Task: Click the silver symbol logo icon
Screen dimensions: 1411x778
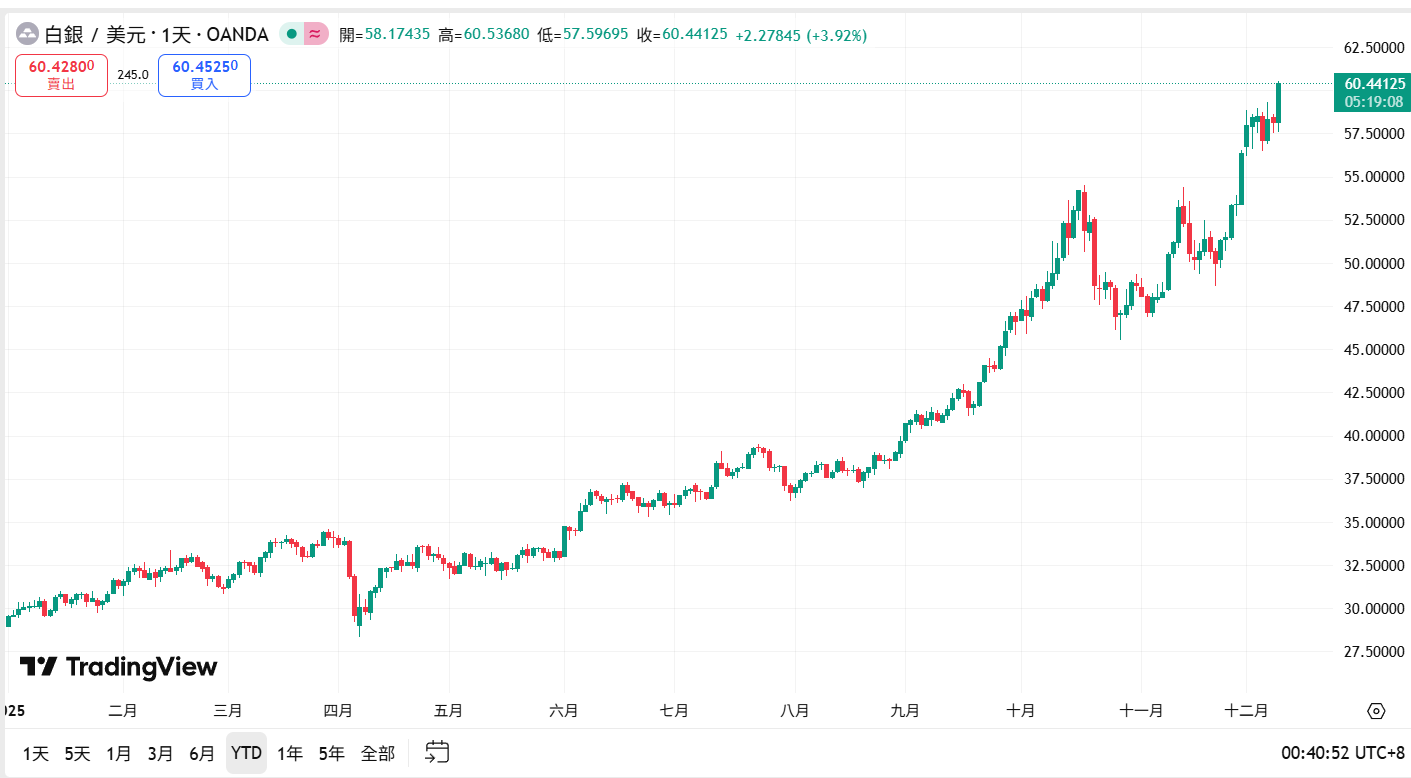Action: click(x=27, y=35)
